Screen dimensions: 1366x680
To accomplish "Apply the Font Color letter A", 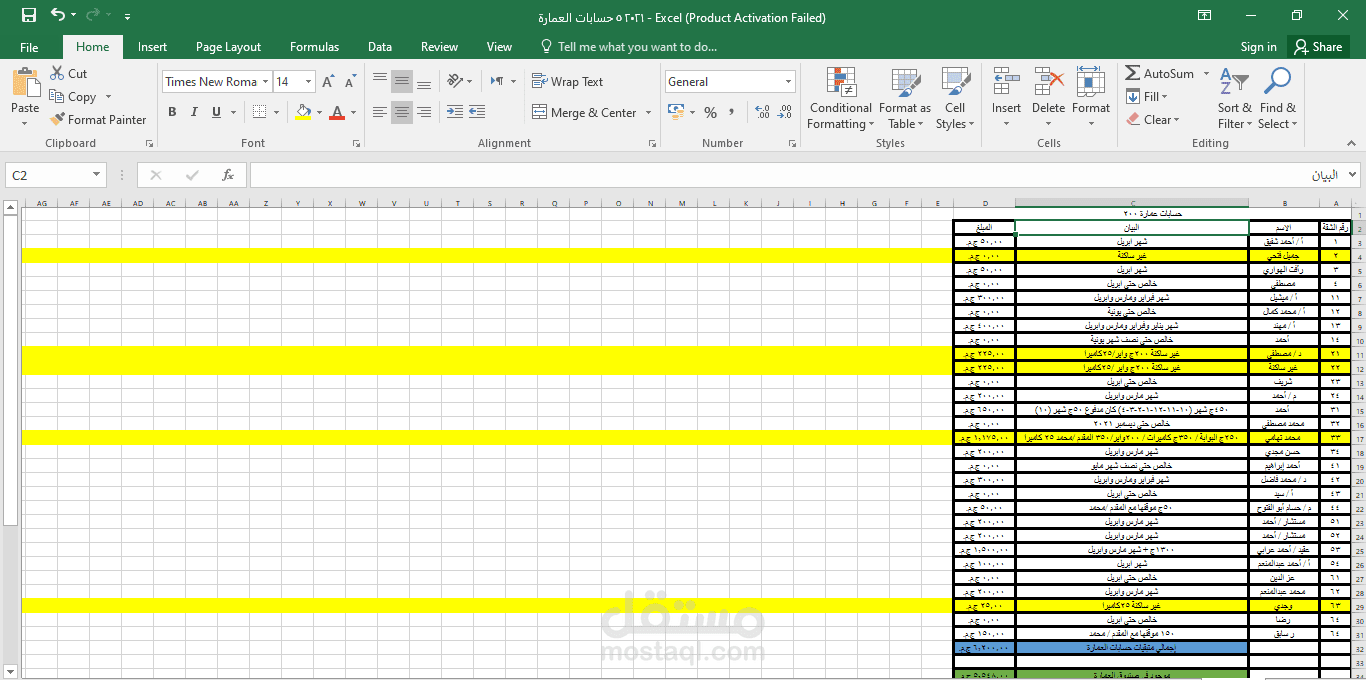I will 337,113.
